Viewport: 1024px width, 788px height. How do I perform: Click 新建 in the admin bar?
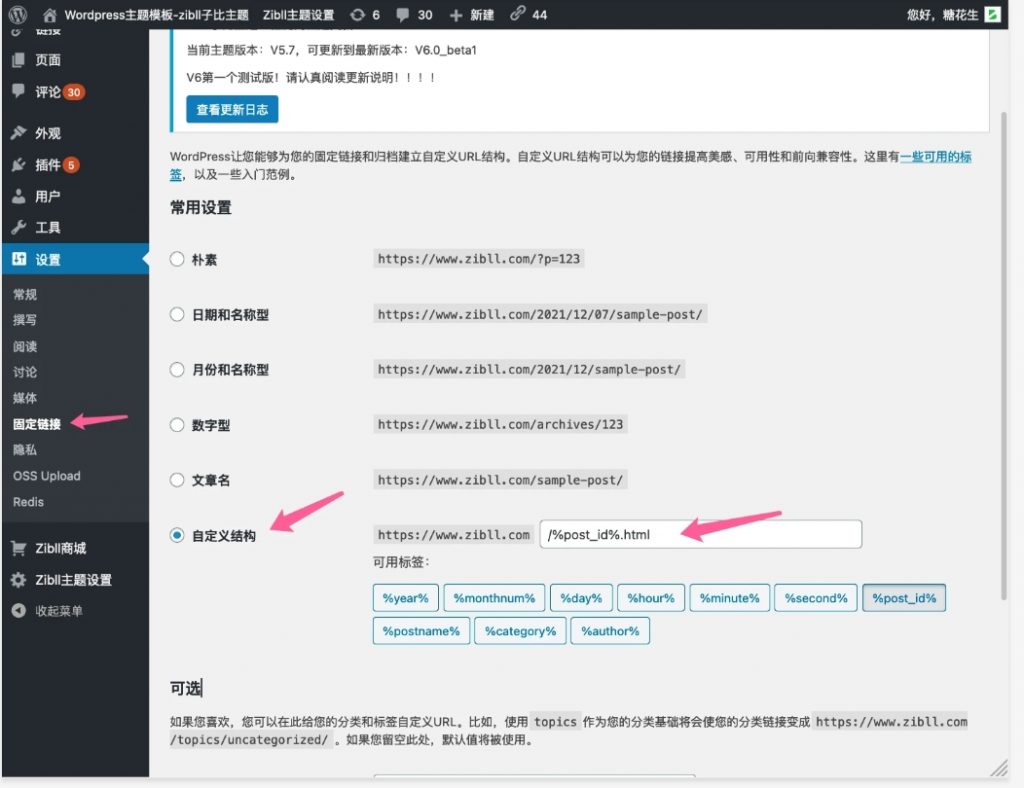482,15
